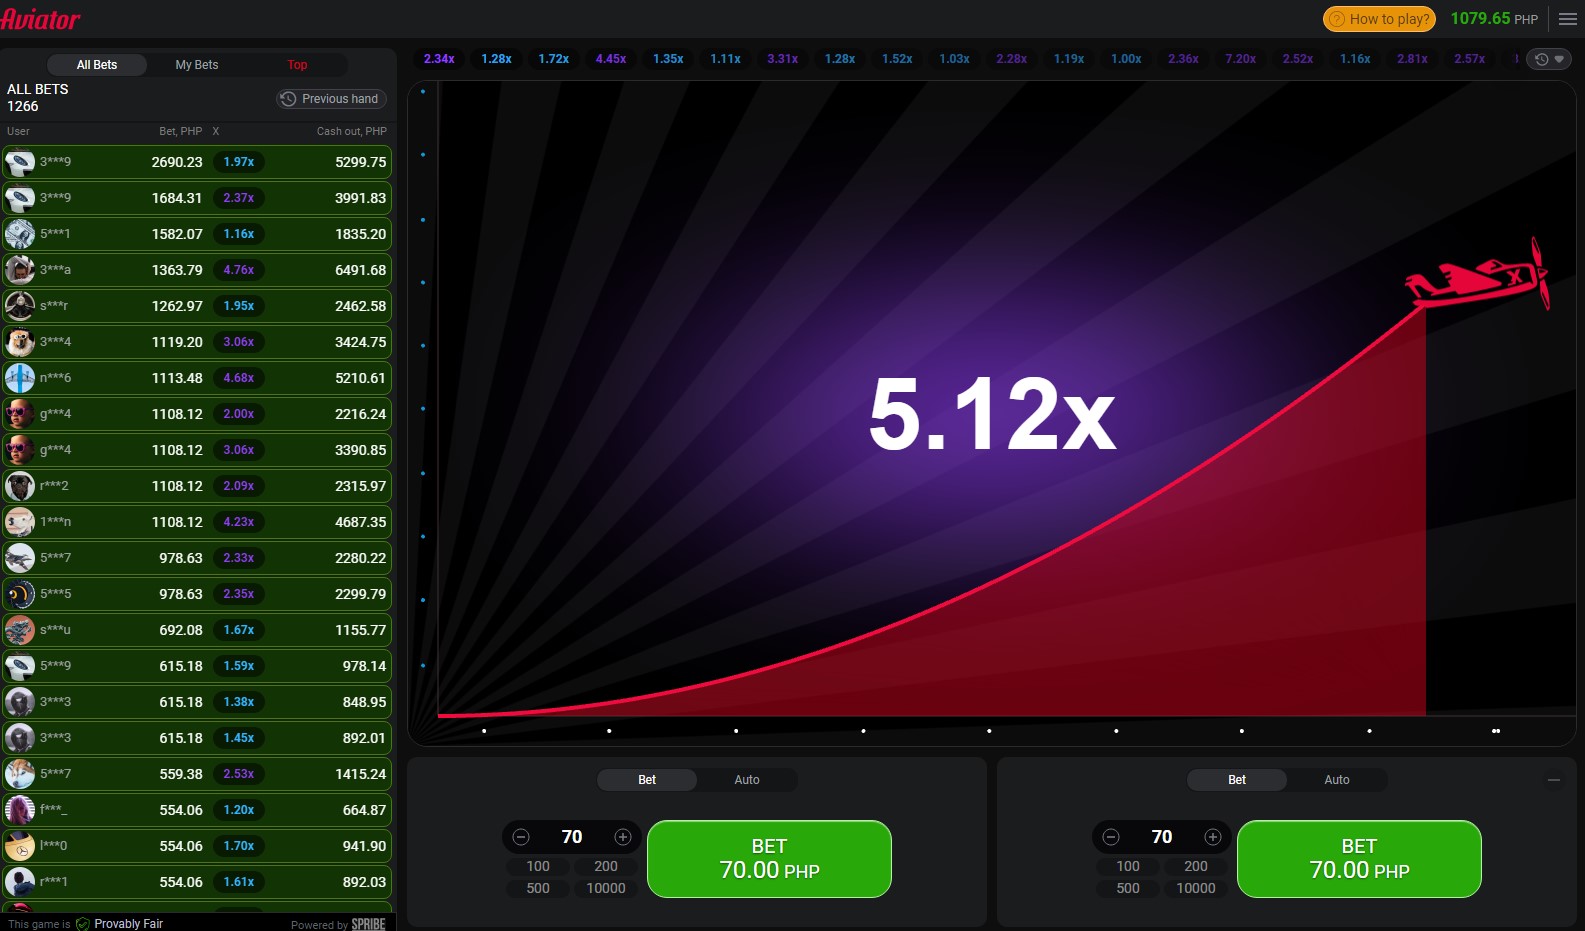Switch to the Top tab

coord(298,65)
